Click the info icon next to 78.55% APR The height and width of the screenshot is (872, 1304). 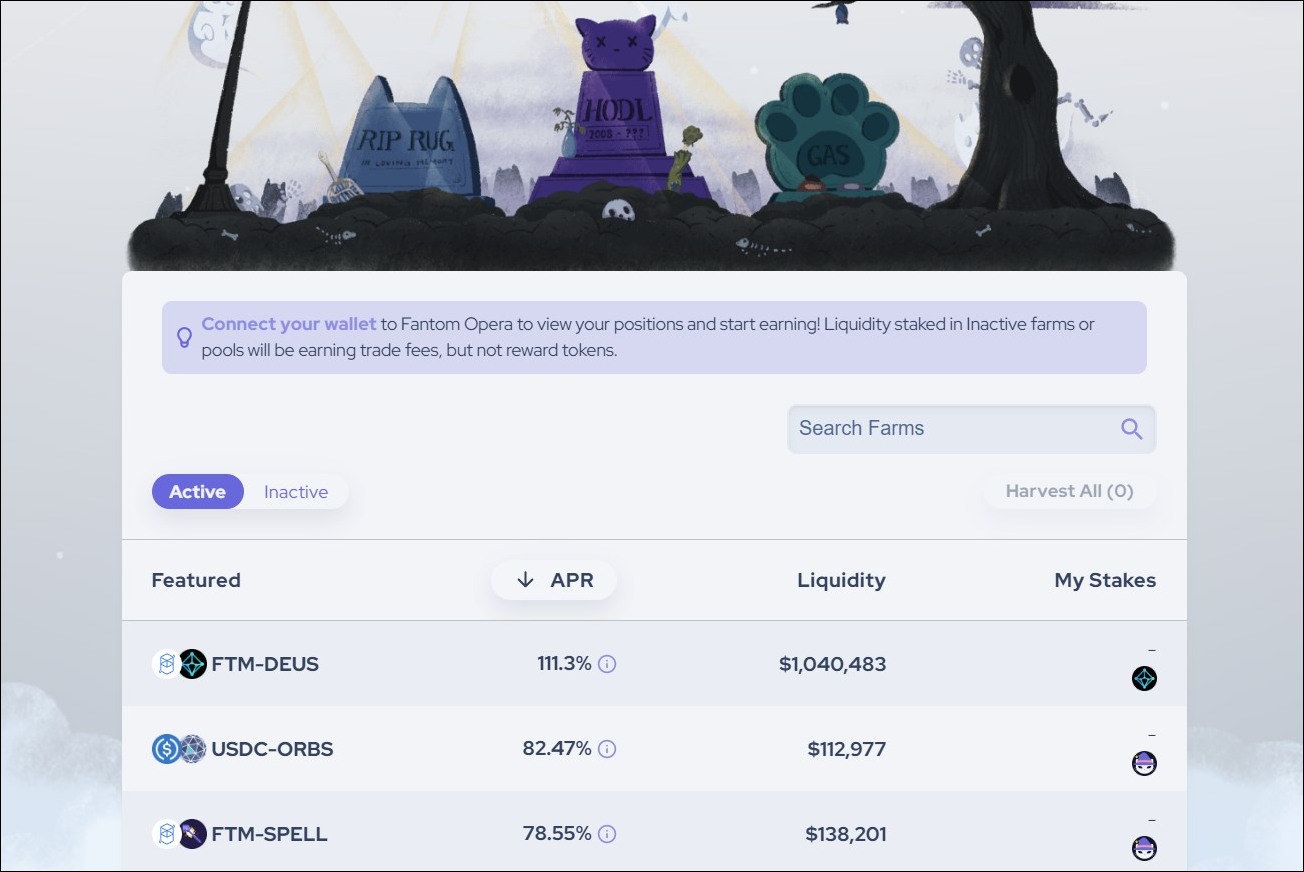607,834
